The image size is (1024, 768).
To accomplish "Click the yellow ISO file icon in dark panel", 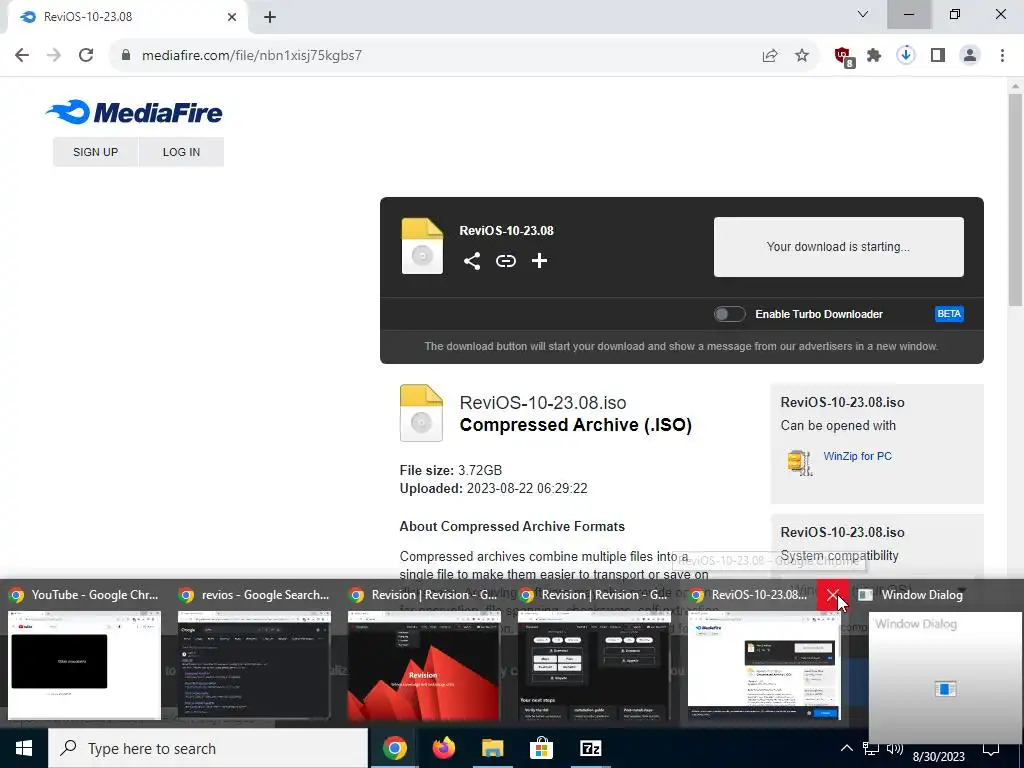I will point(422,246).
